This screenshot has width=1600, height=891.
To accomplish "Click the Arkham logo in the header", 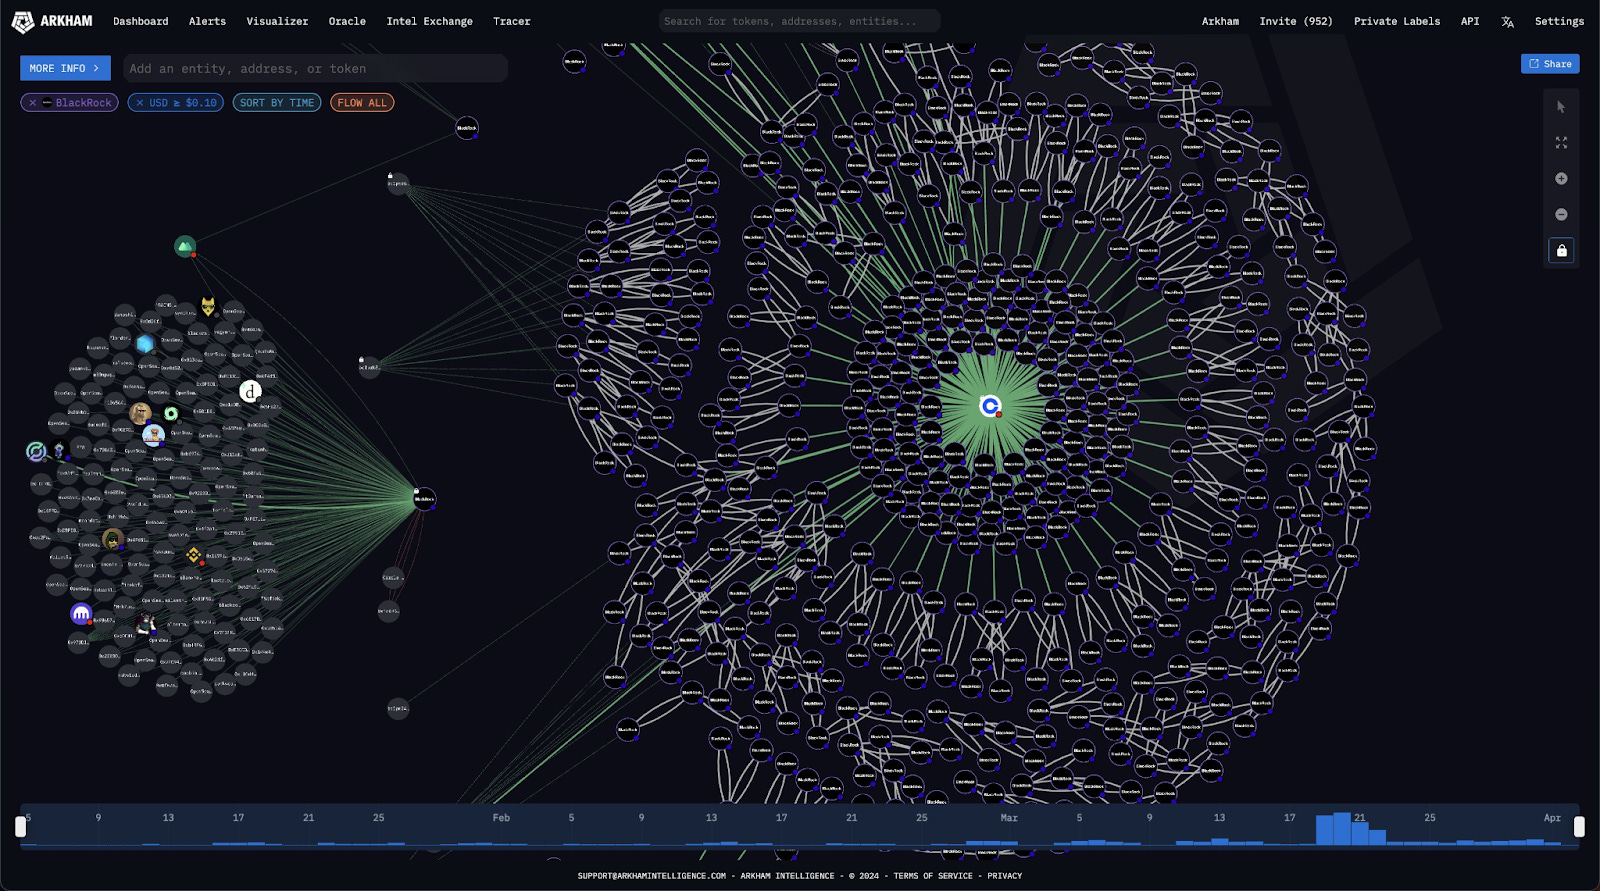I will [52, 21].
